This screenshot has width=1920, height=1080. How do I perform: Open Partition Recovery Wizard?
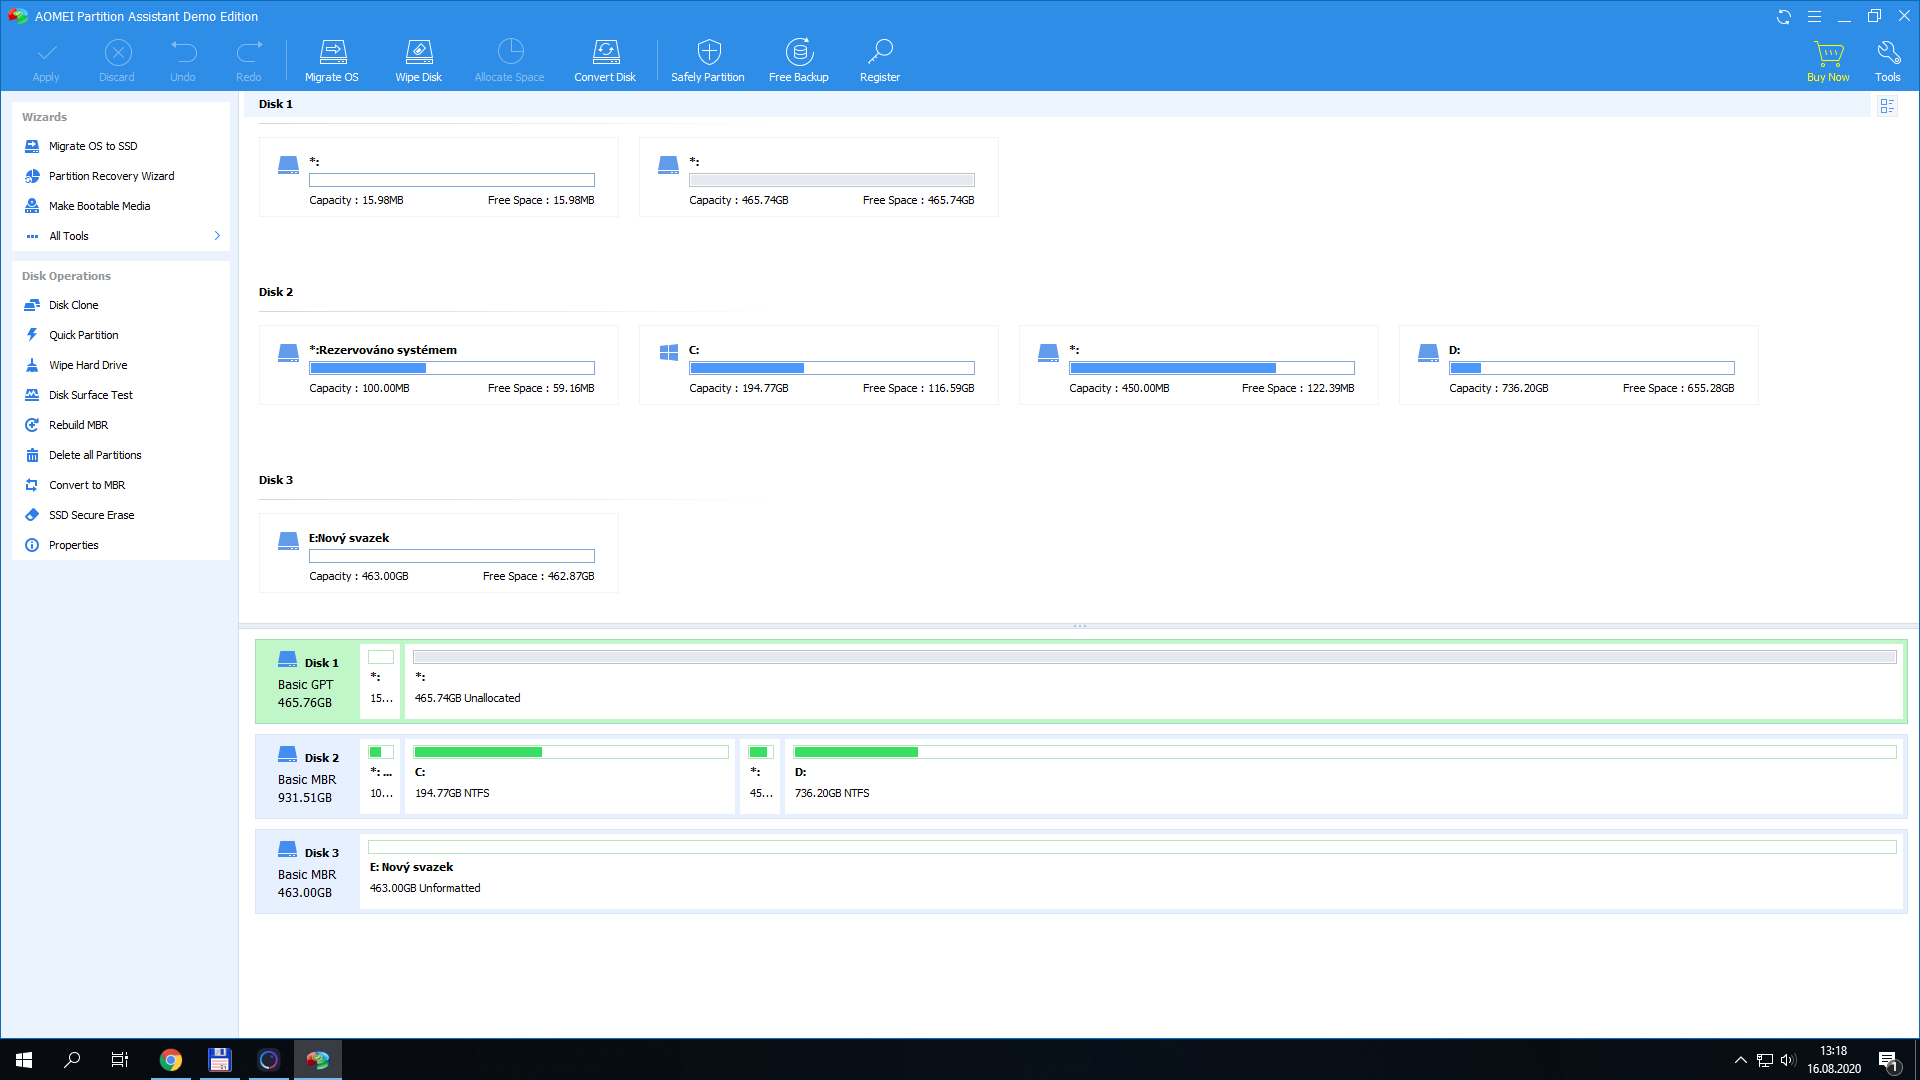(111, 176)
